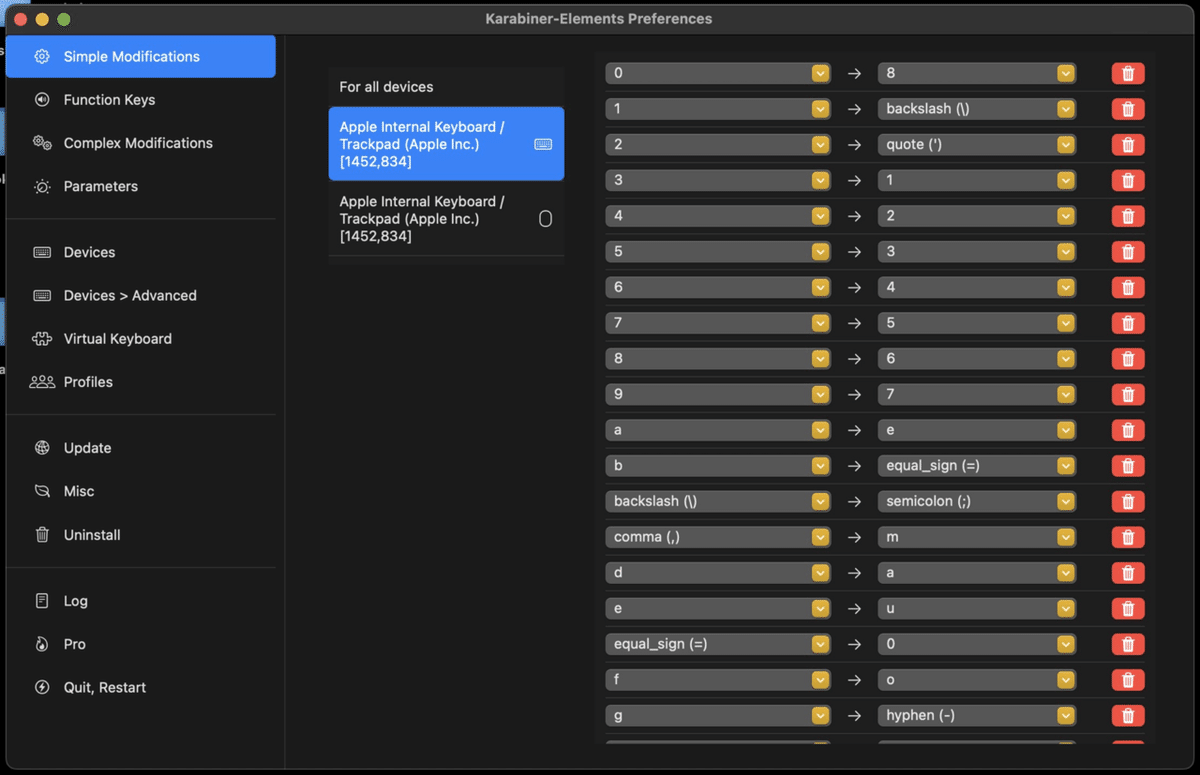Screen dimensions: 1200x775
Task: Open the Pro section flame icon
Action: point(42,644)
